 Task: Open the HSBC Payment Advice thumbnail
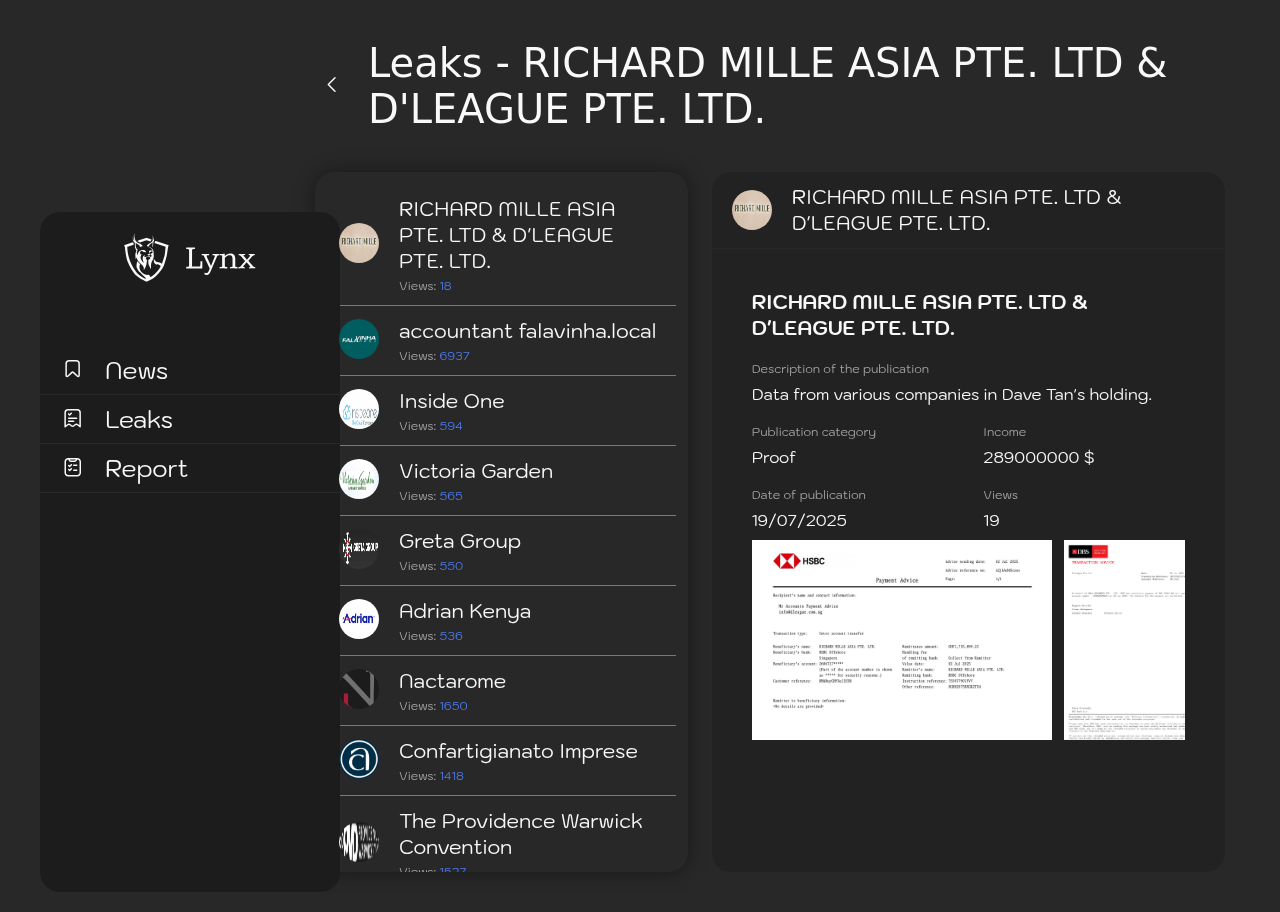(902, 640)
